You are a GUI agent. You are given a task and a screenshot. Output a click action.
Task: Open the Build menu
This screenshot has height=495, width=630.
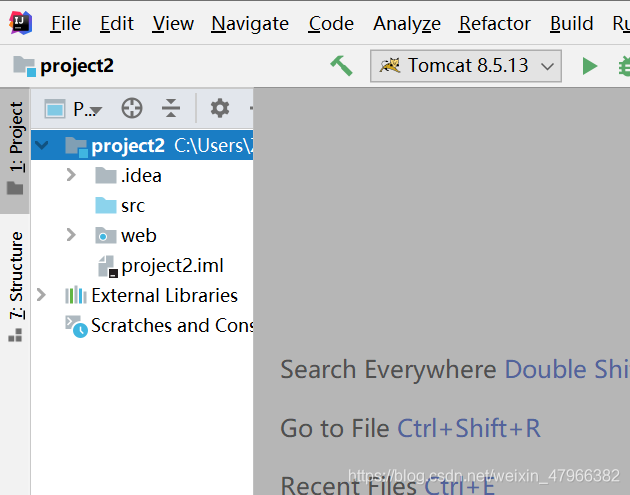(x=571, y=24)
